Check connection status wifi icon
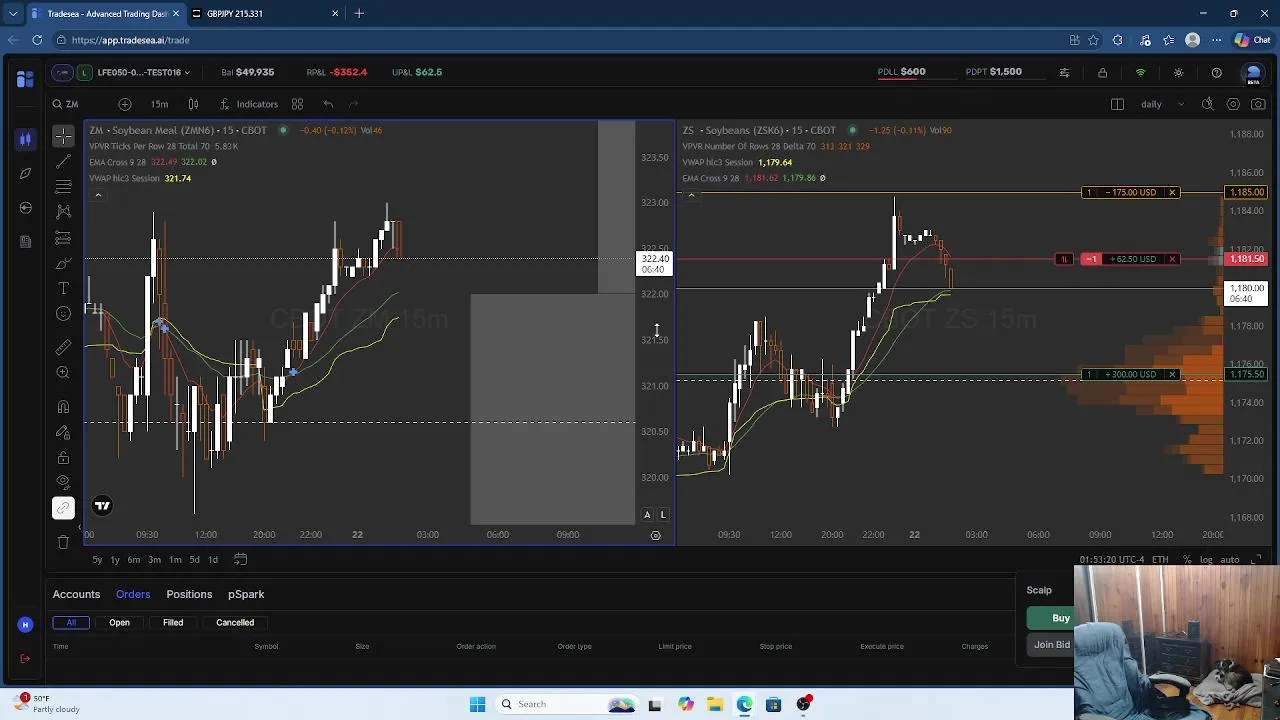Screen dimensions: 1280x720 [x=1140, y=73]
